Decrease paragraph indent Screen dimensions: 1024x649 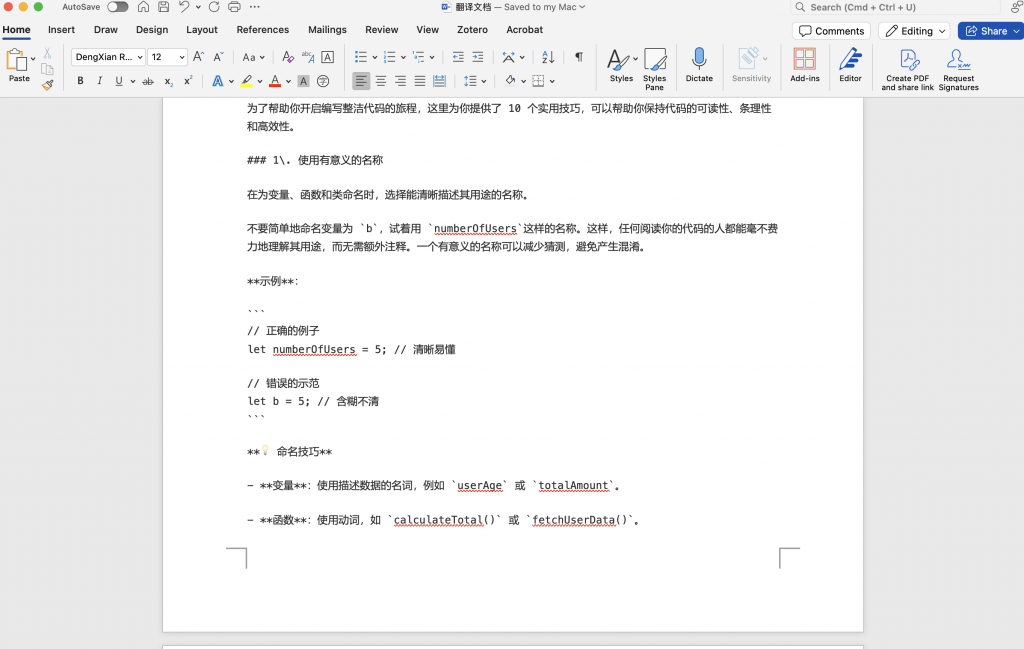458,57
